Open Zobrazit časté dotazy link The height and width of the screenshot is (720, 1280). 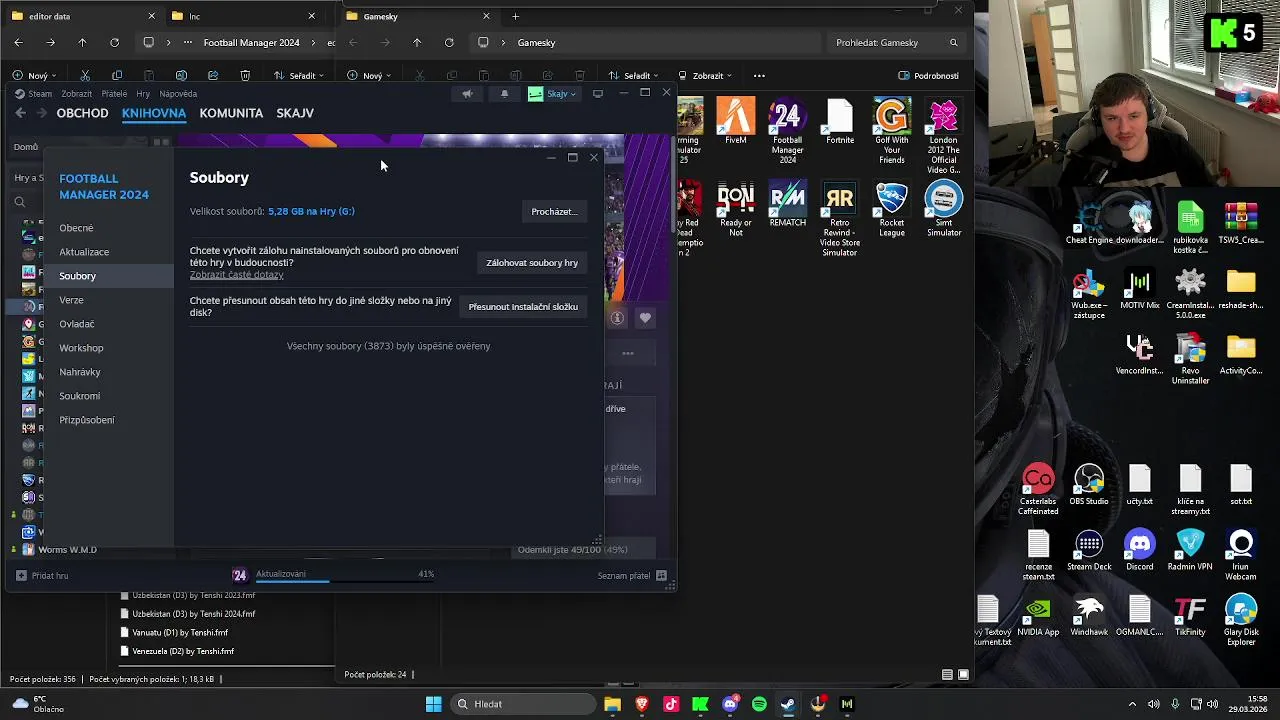pyautogui.click(x=236, y=275)
